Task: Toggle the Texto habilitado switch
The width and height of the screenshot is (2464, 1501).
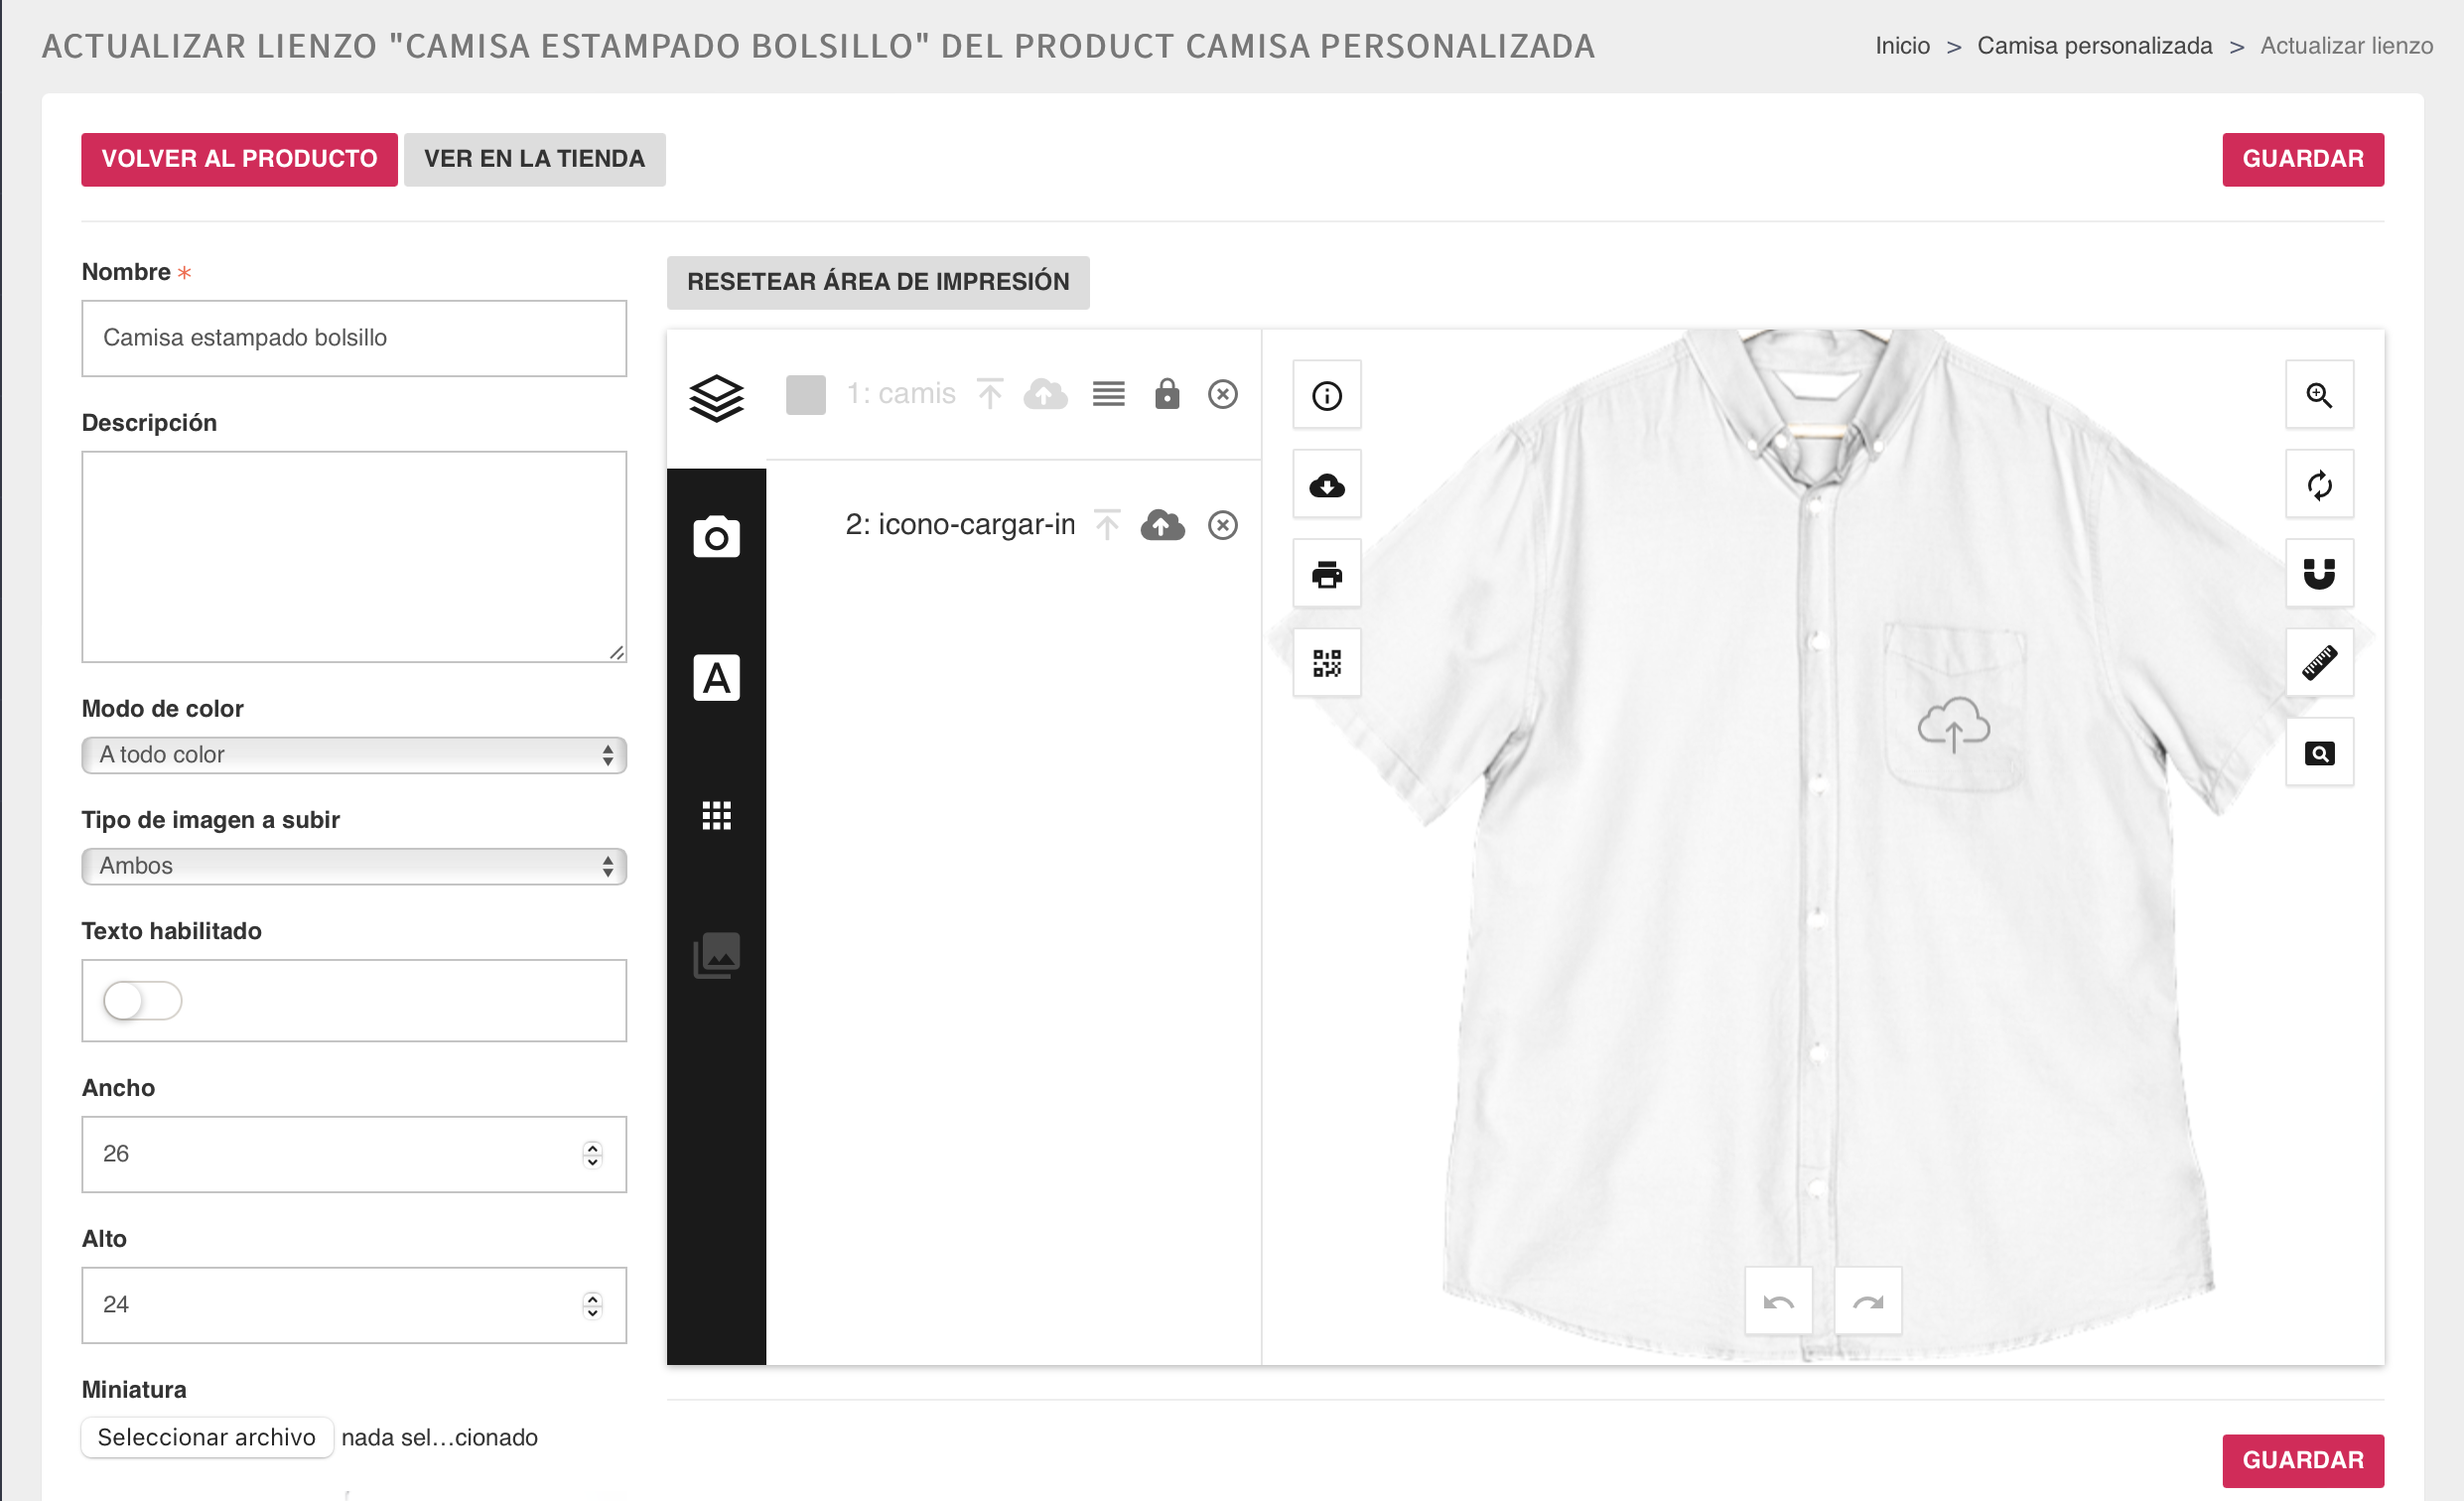Action: (x=142, y=1001)
